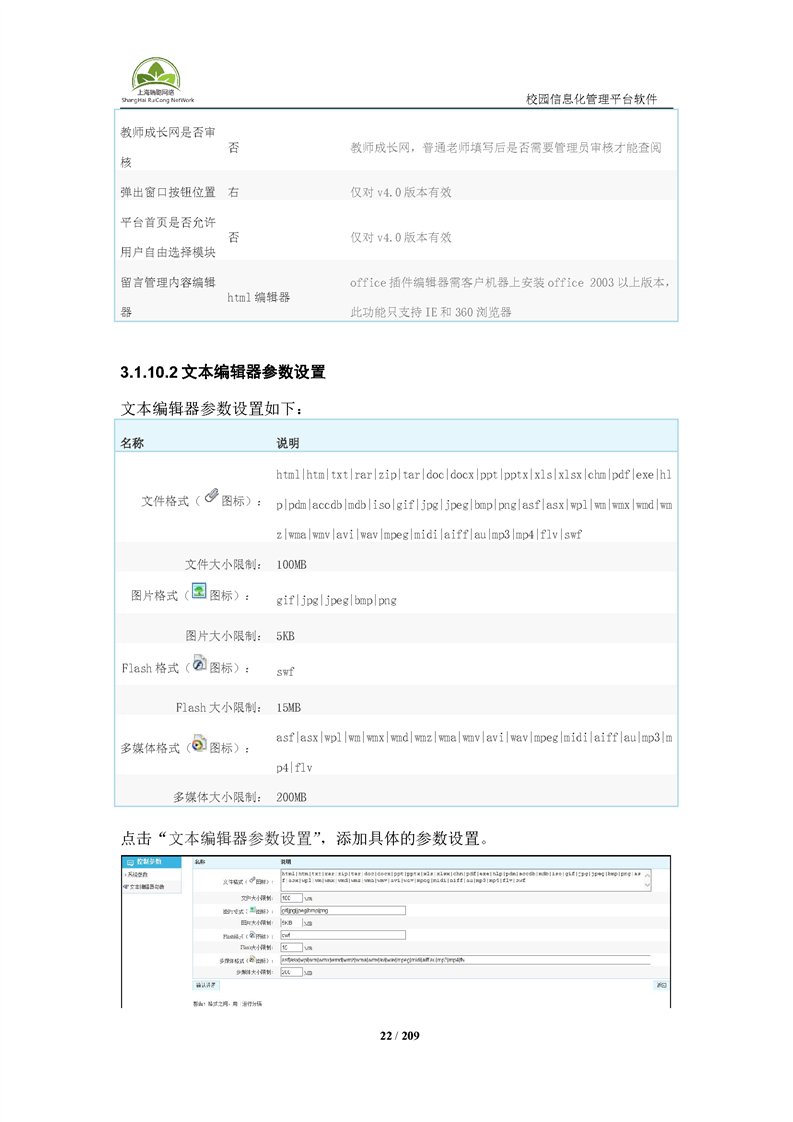Click the page number 22 / 209
The width and height of the screenshot is (793, 1122).
pos(399,1035)
